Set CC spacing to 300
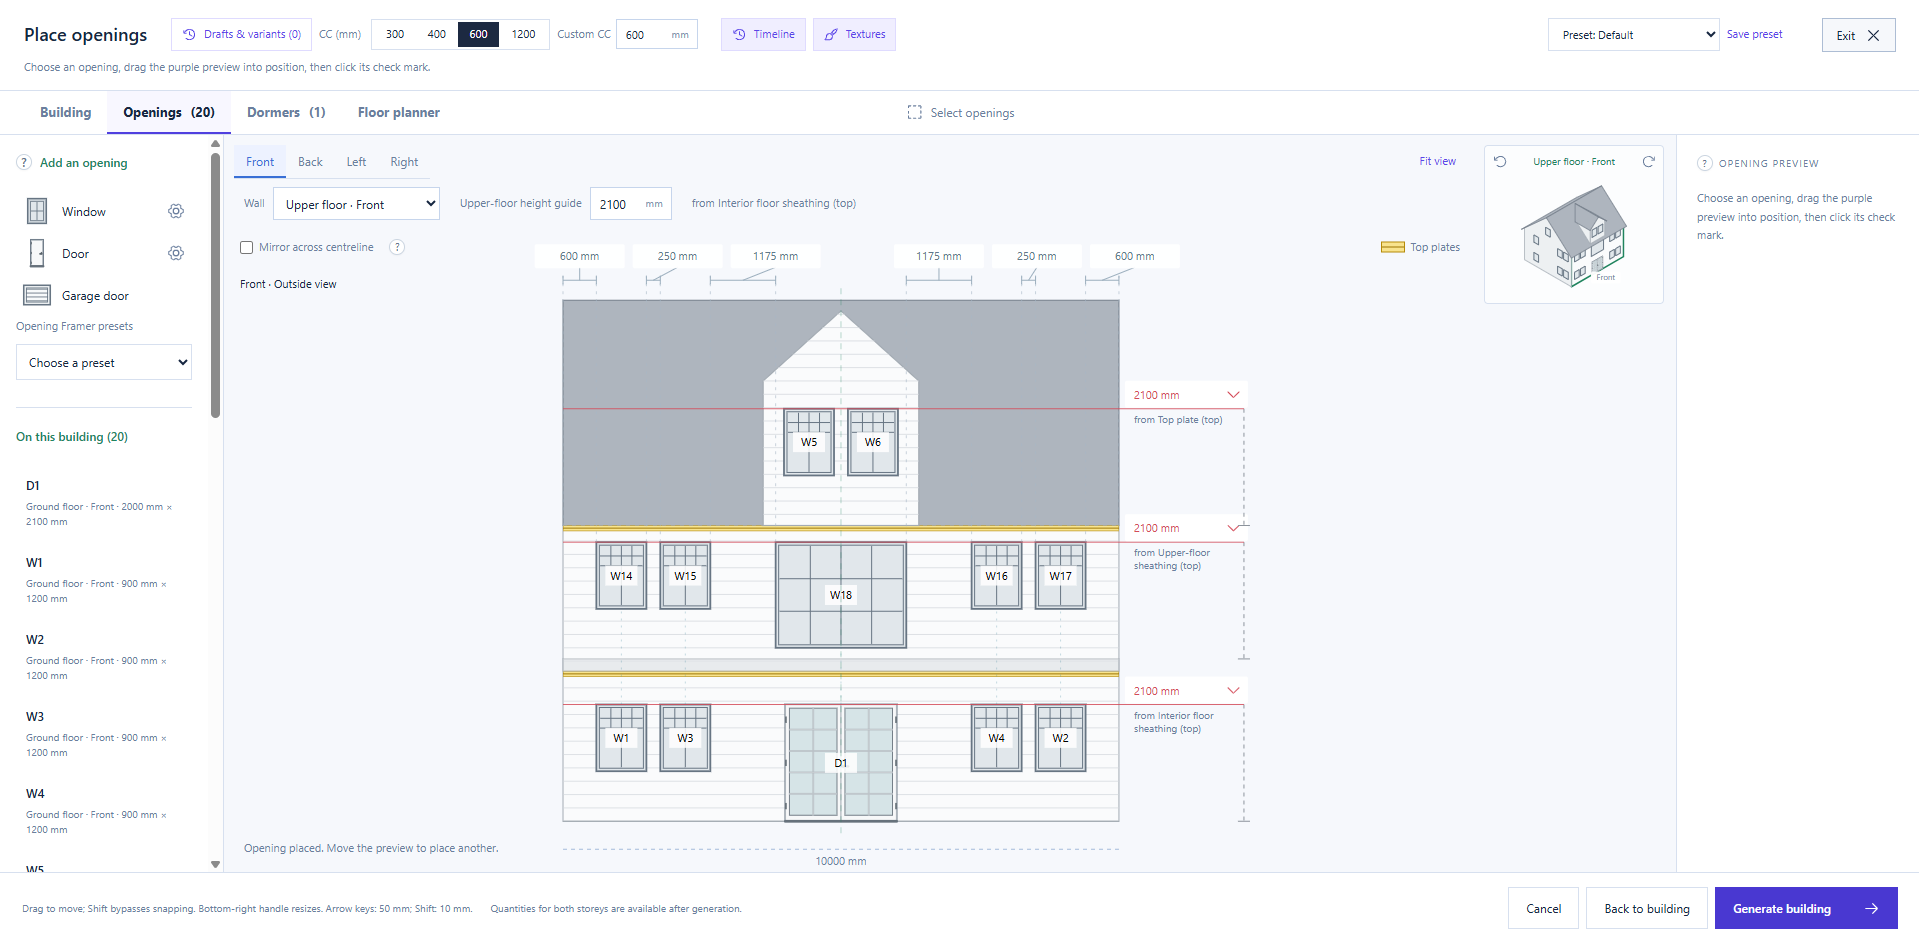This screenshot has height=941, width=1919. tap(395, 34)
